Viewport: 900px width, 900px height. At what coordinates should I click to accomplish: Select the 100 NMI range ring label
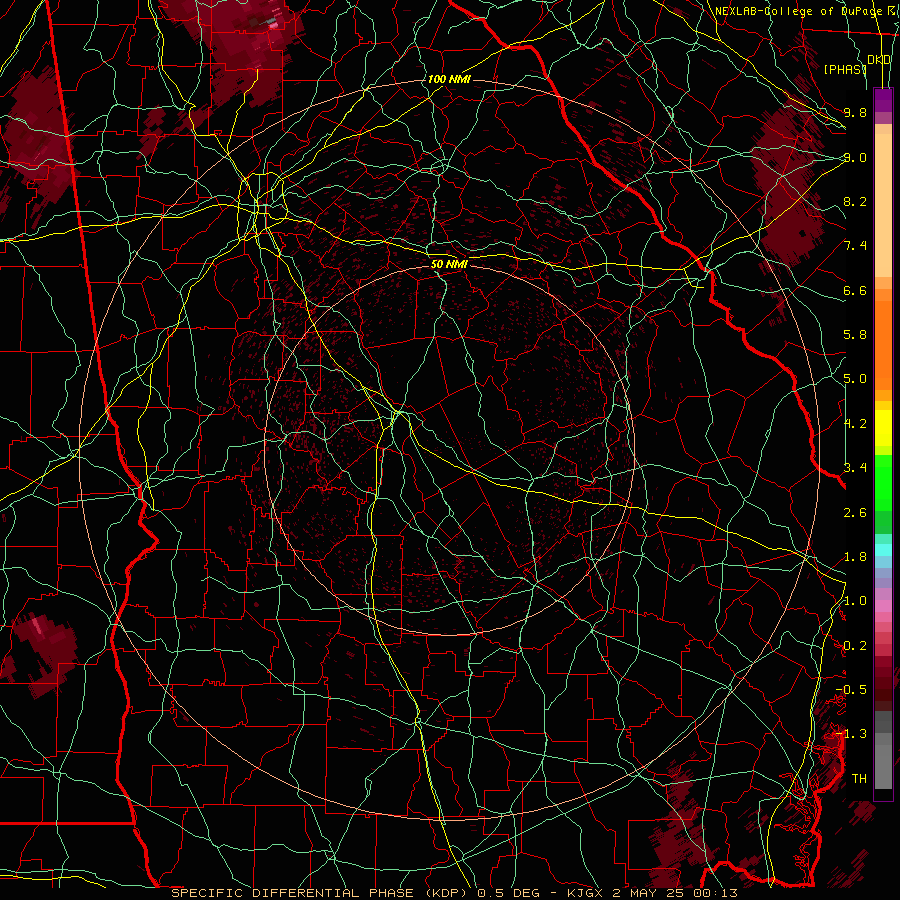[x=449, y=79]
